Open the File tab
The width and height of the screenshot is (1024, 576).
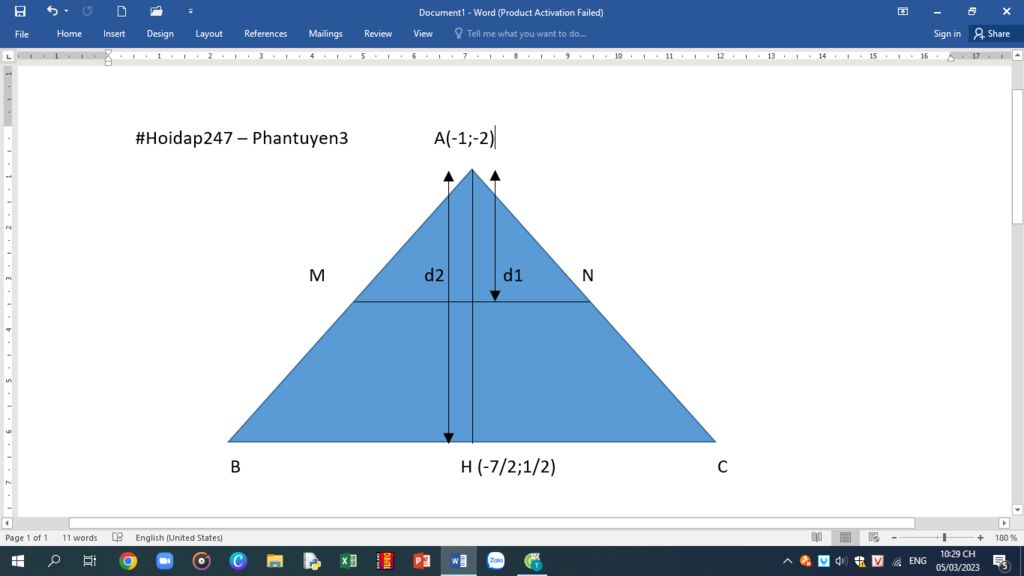[x=22, y=34]
